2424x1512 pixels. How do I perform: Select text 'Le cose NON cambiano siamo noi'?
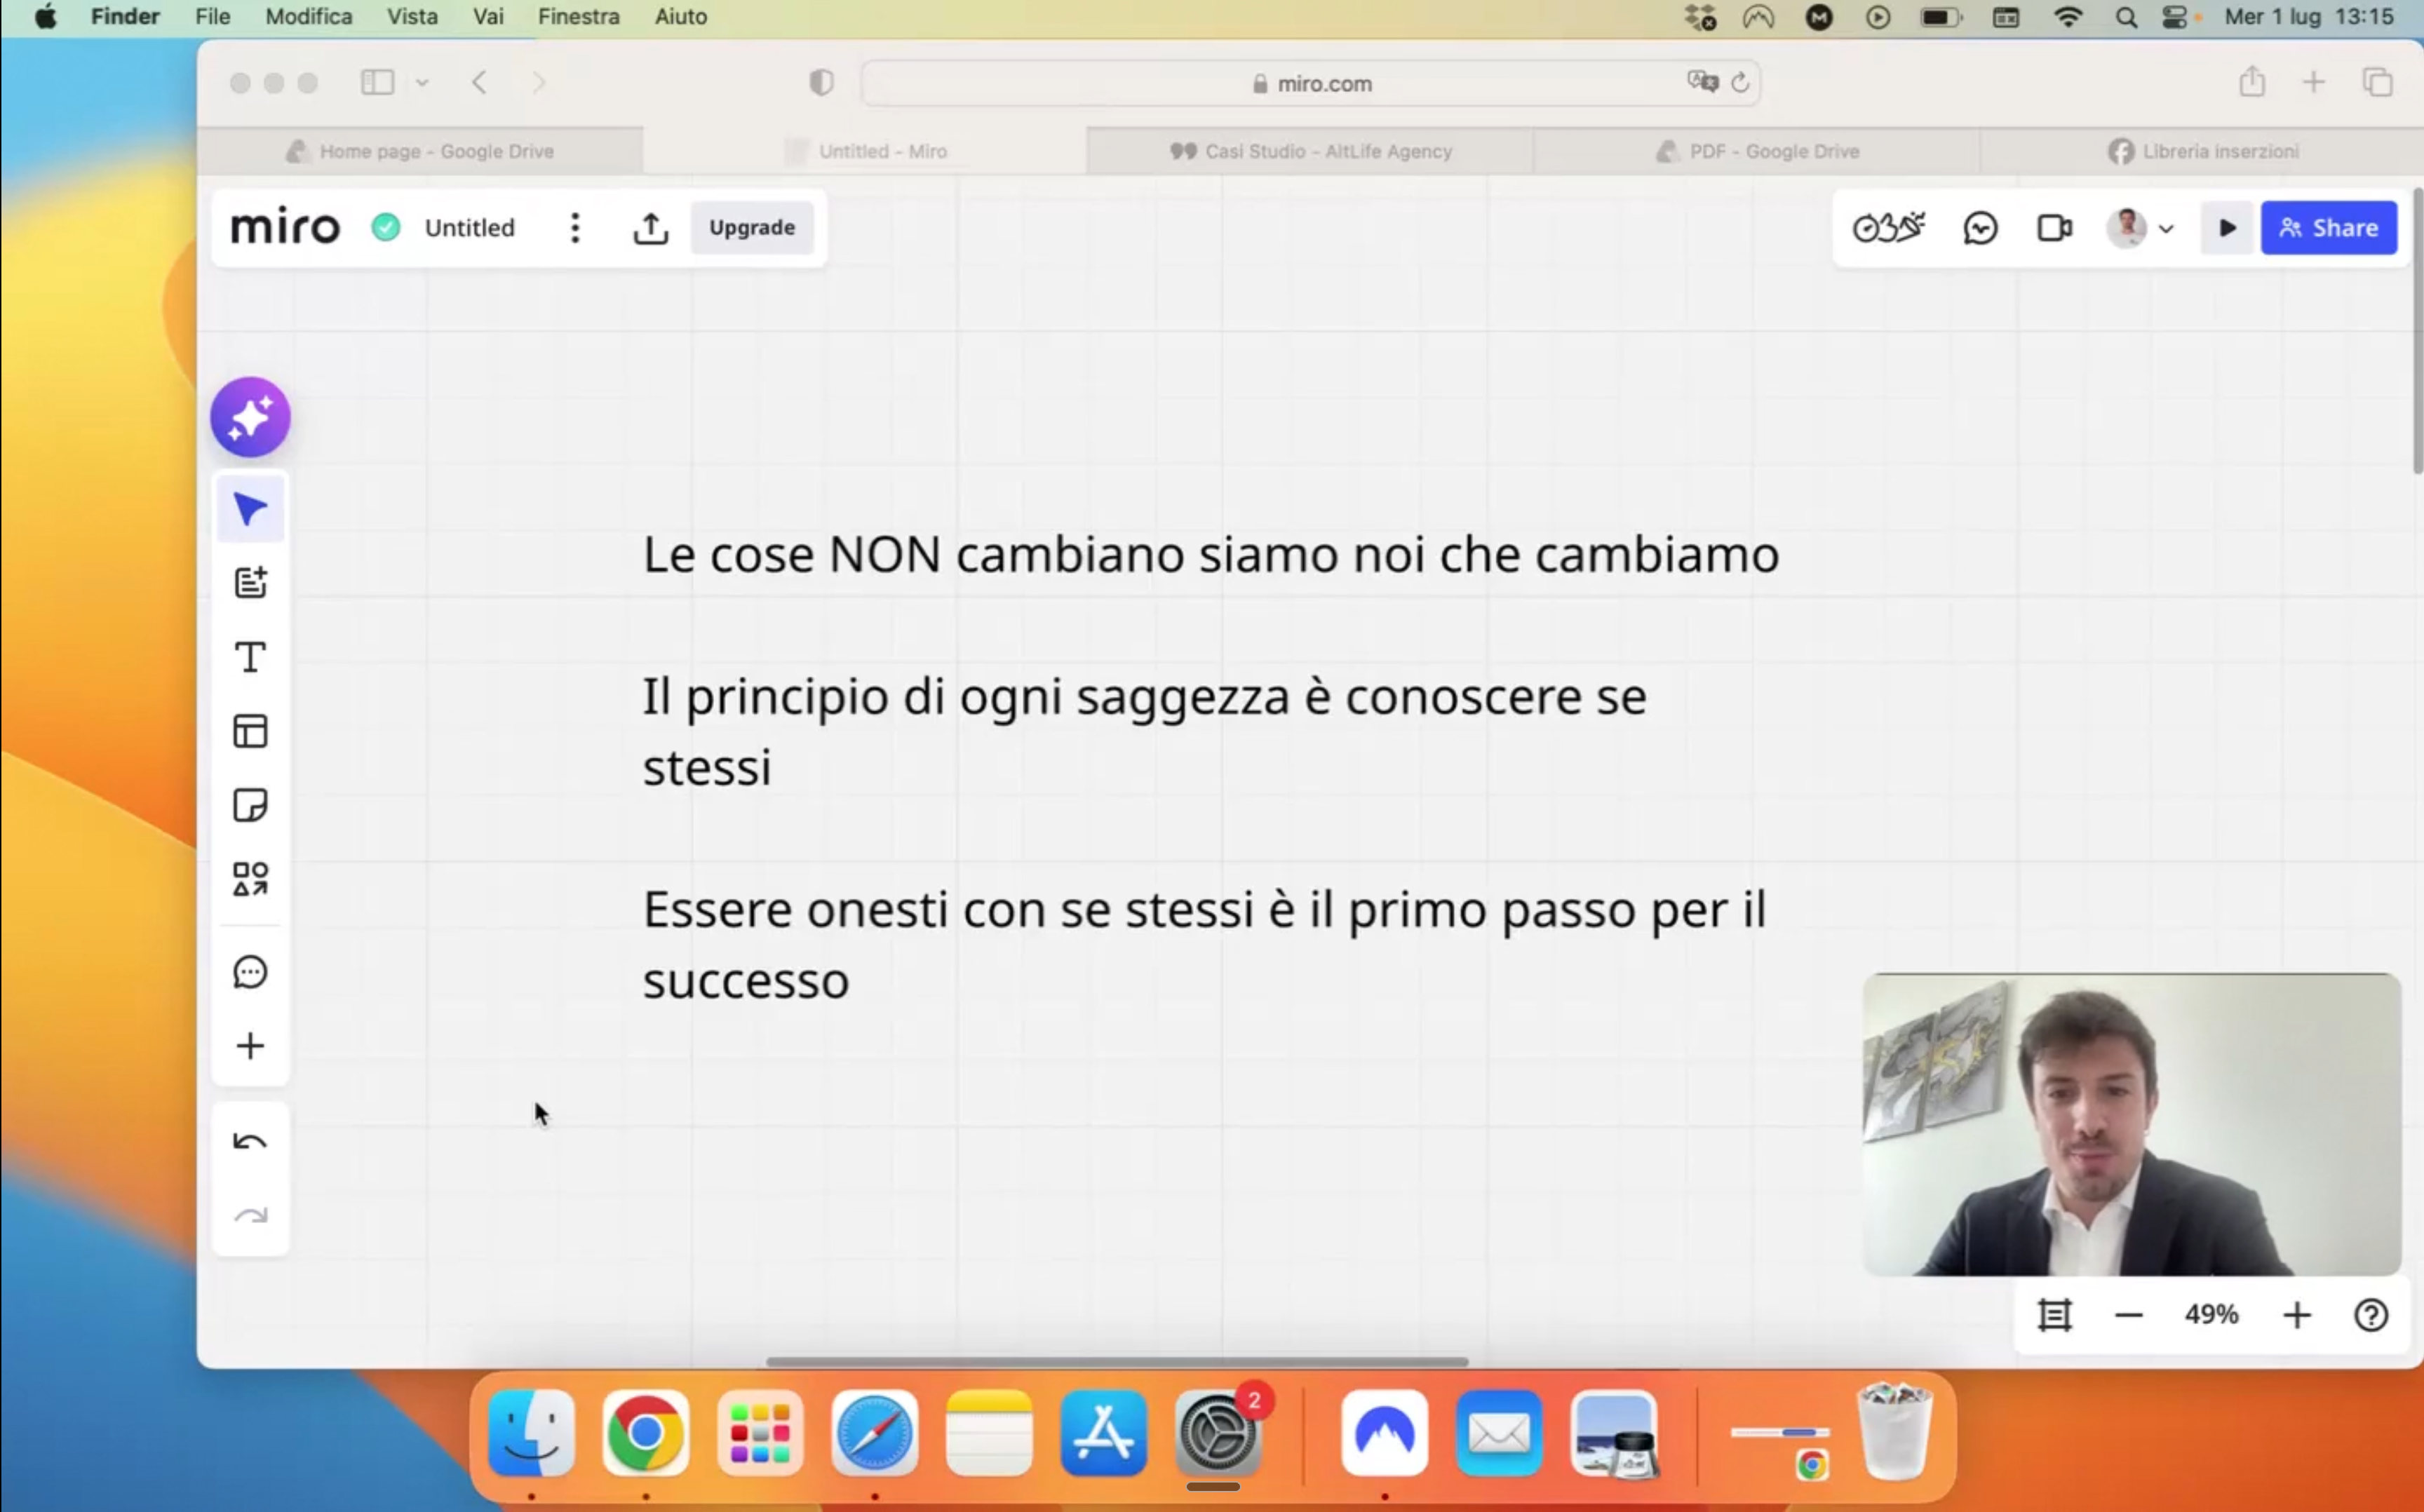point(1033,554)
